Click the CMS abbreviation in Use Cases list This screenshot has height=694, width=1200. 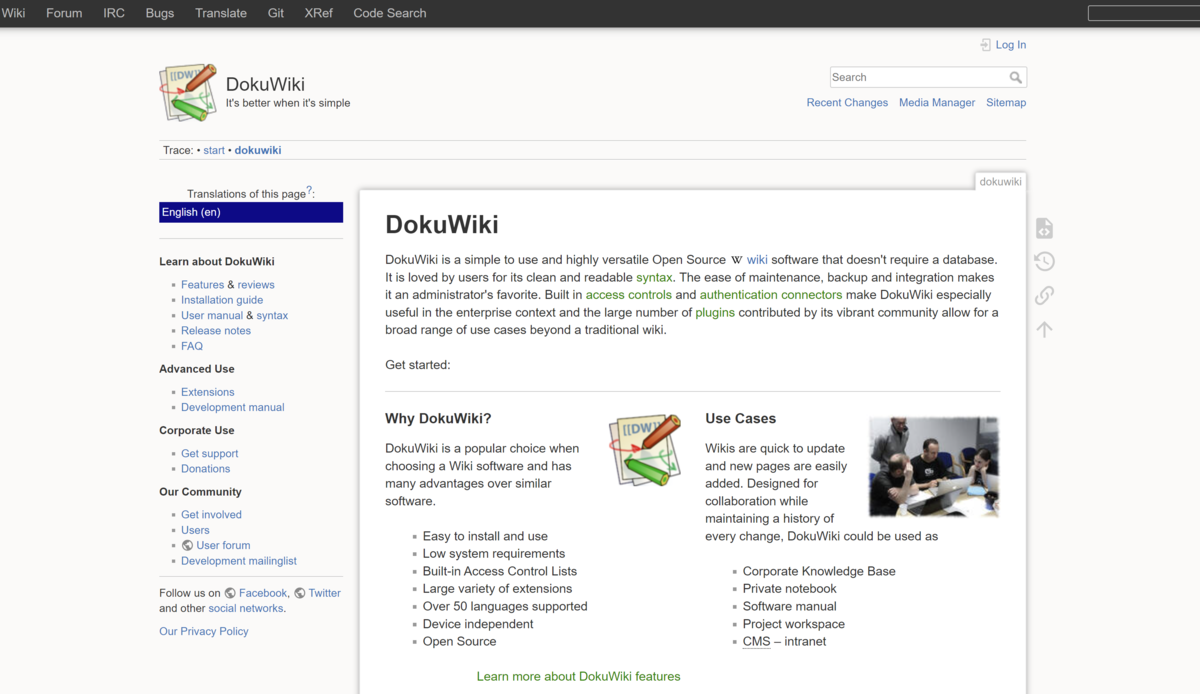point(756,642)
